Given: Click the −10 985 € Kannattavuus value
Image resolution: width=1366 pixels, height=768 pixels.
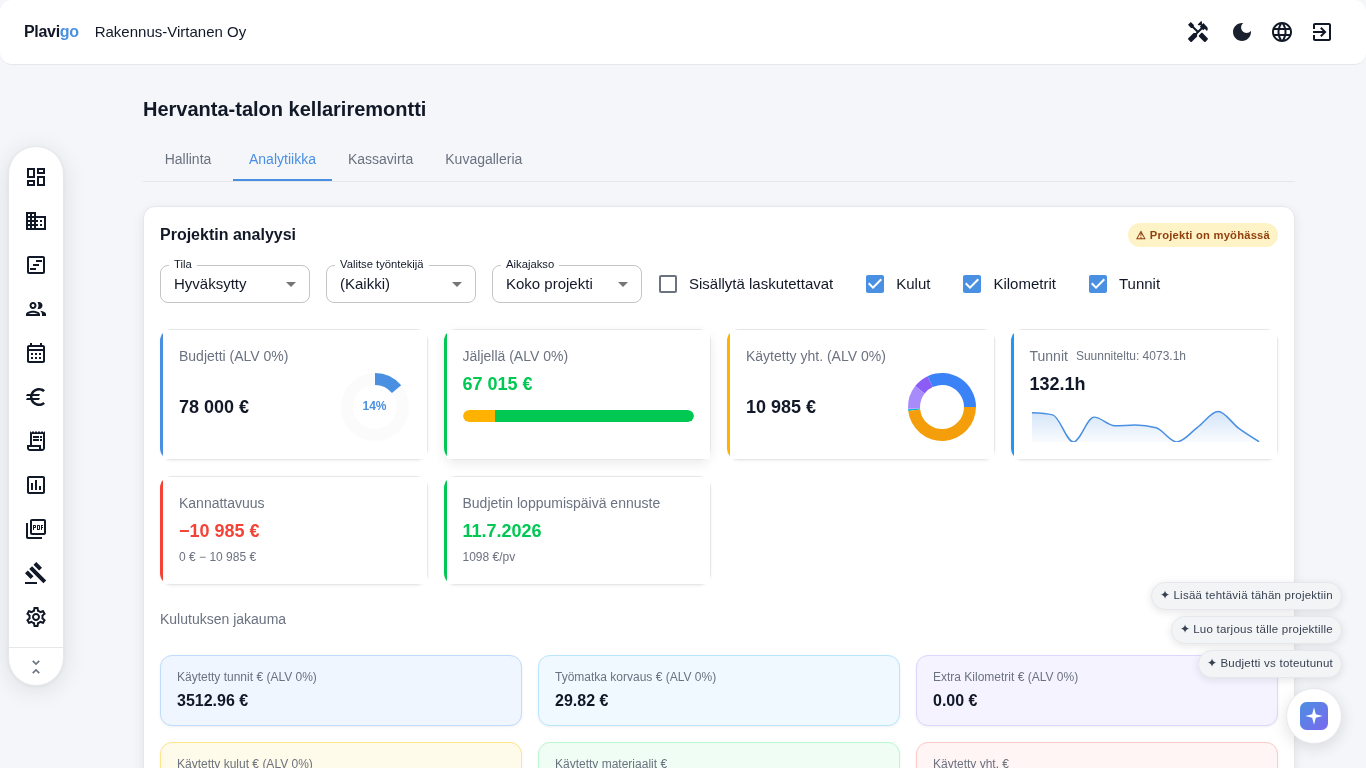Looking at the screenshot, I should (219, 531).
